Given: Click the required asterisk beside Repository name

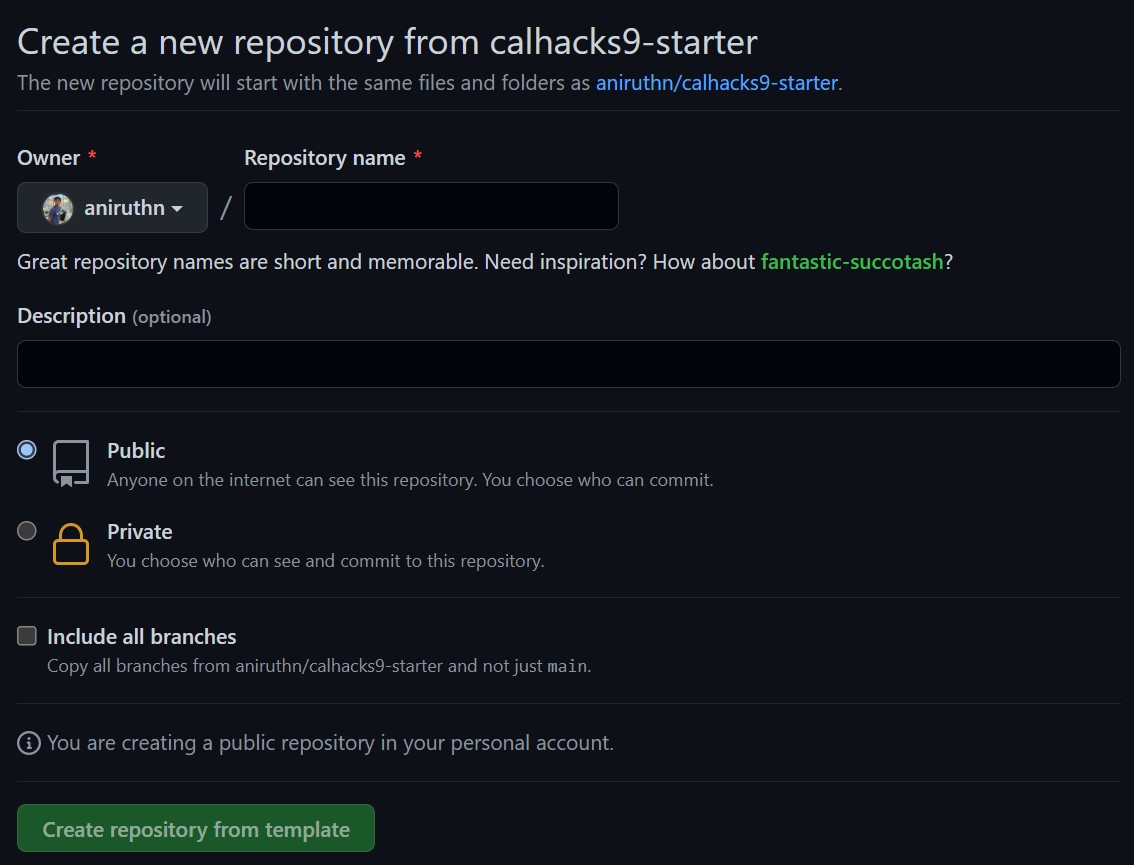Looking at the screenshot, I should coord(417,157).
